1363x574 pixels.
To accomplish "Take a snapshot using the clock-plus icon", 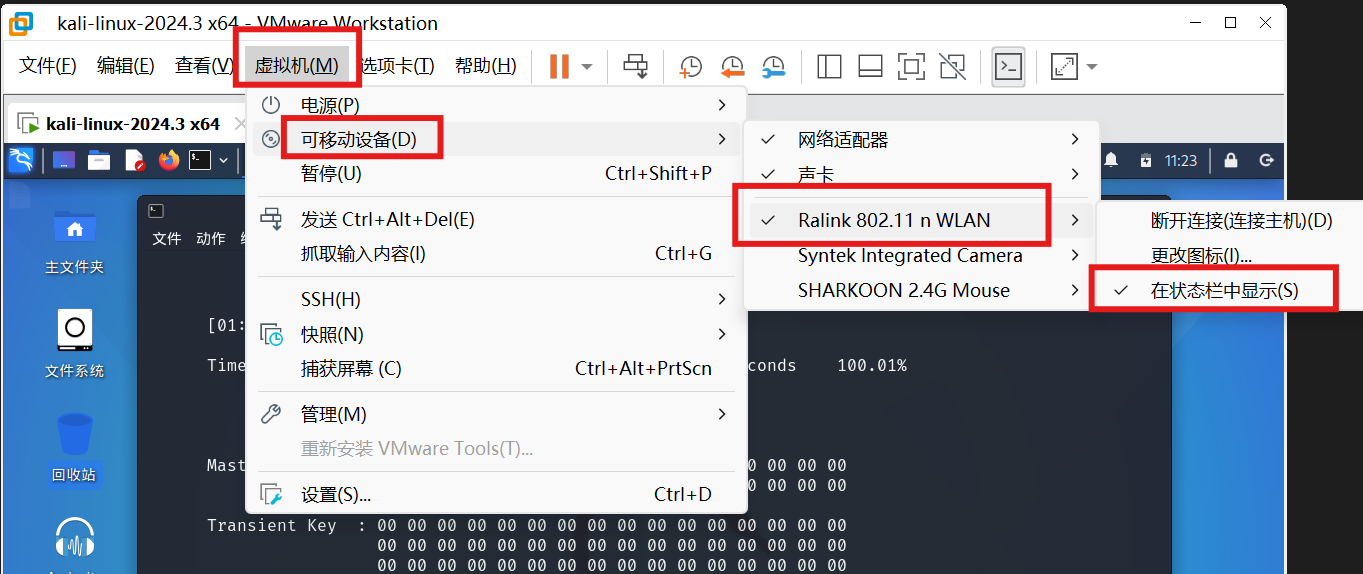I will [690, 66].
